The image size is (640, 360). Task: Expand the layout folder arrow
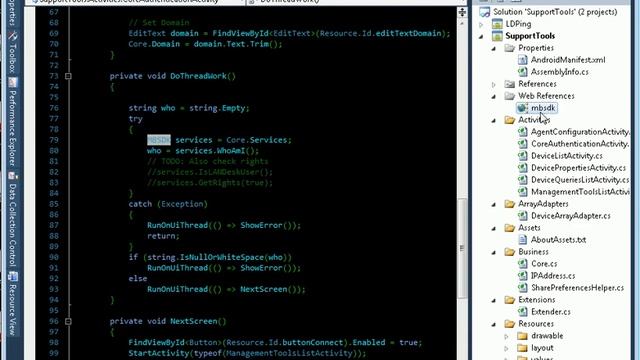pyautogui.click(x=507, y=348)
